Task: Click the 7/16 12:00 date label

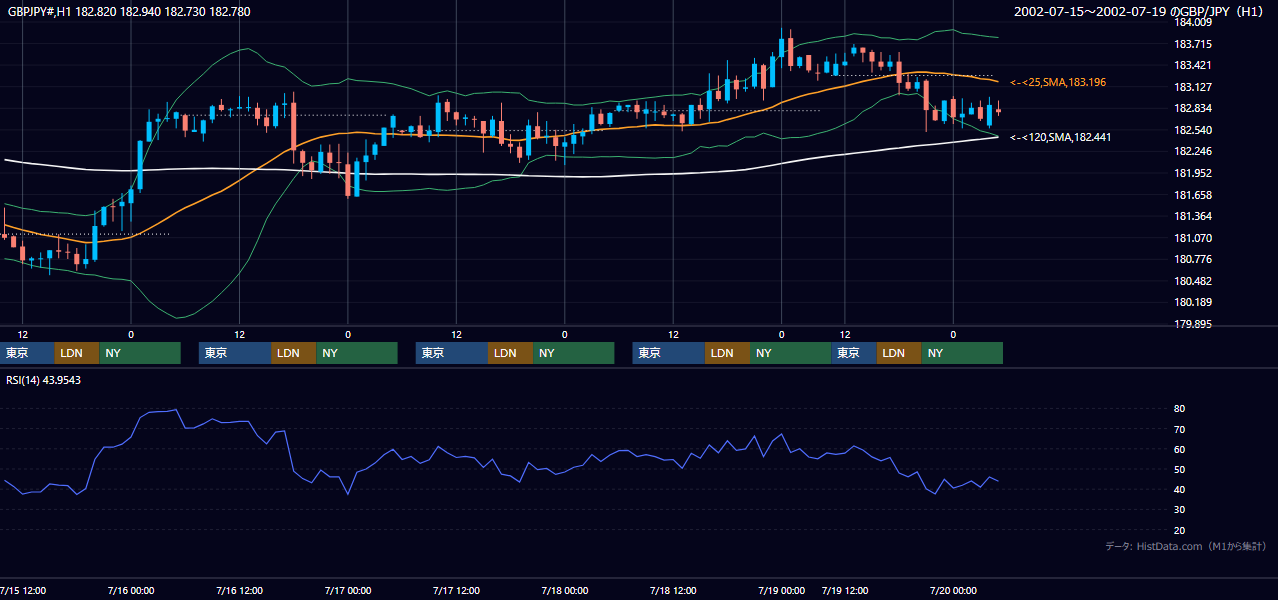Action: [x=238, y=591]
